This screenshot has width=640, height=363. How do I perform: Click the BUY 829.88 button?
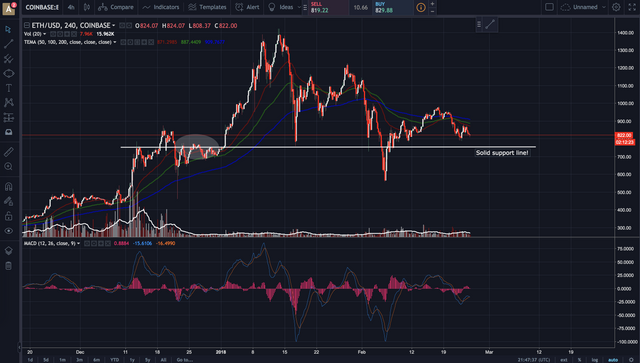pyautogui.click(x=392, y=7)
